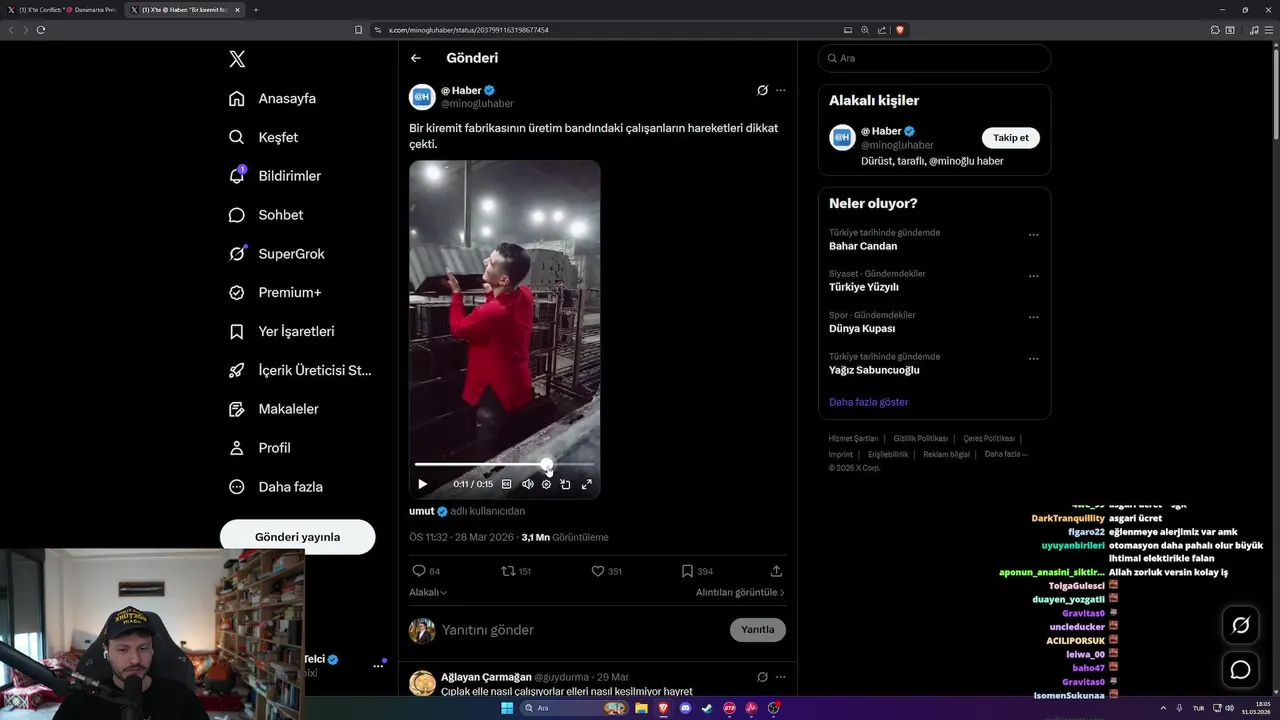Screen dimensions: 1280x720
Task: Click the browser address bar URL
Action: click(468, 30)
